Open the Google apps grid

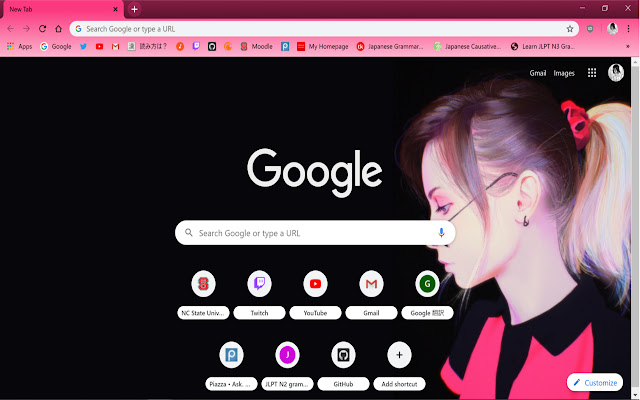point(592,73)
